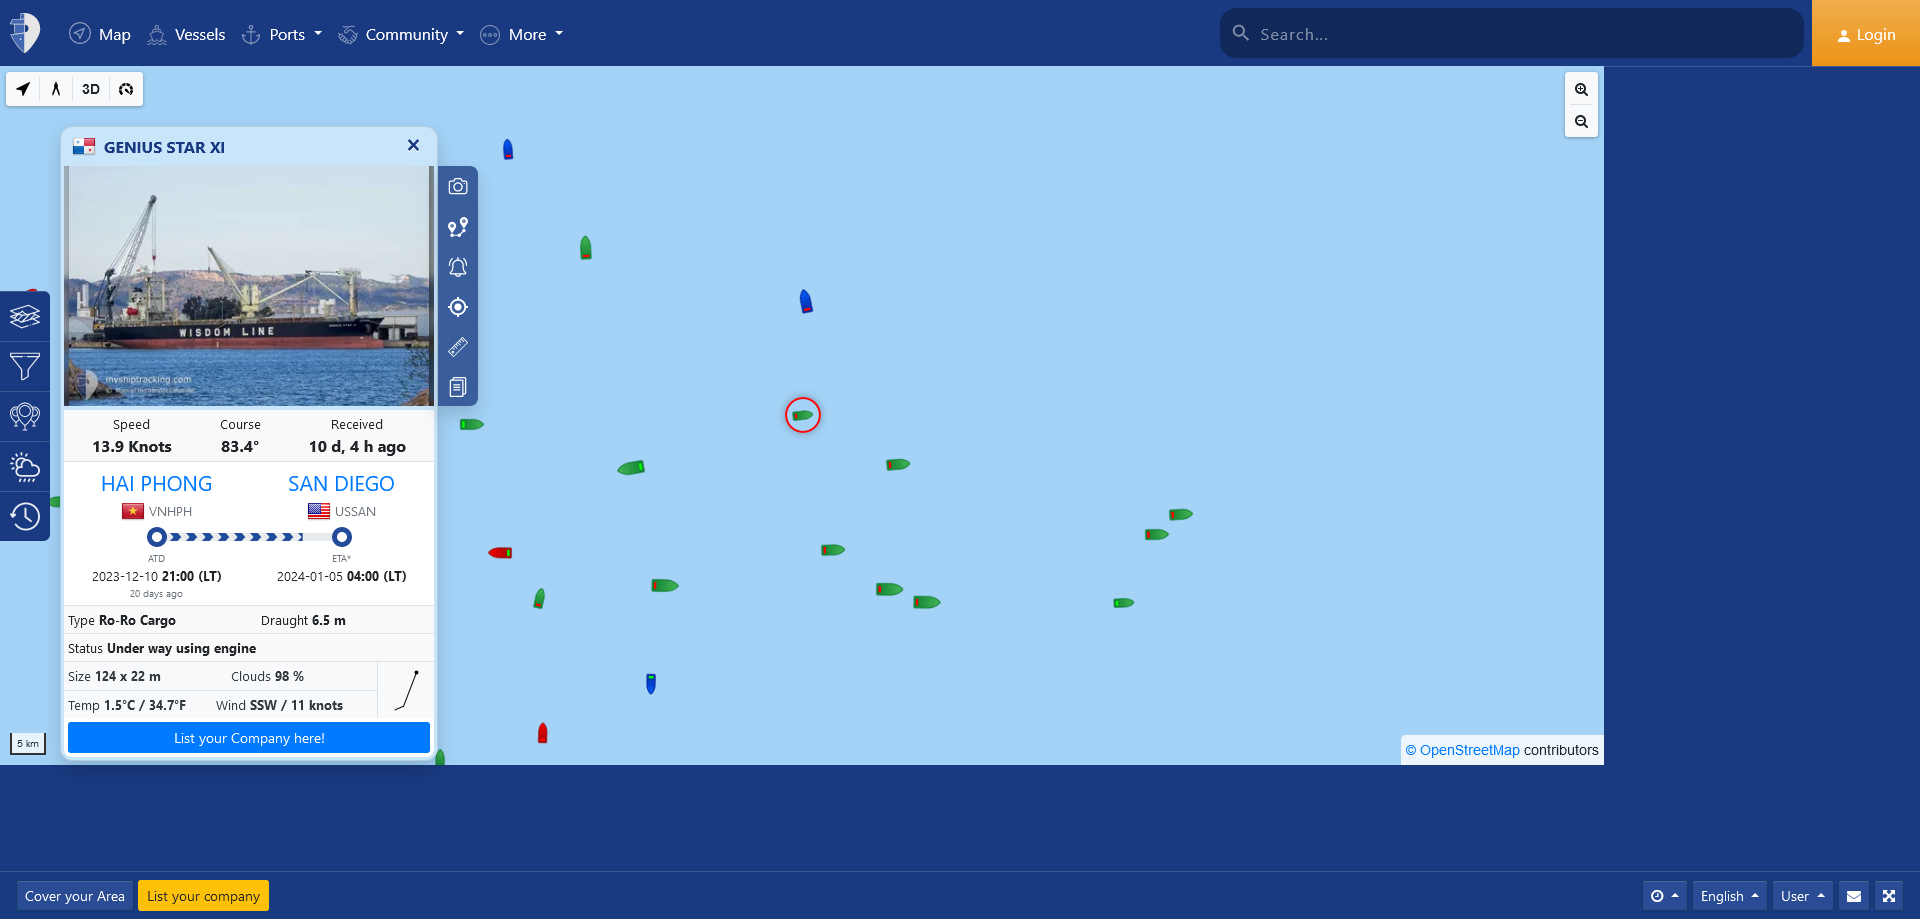
Task: Click the 5 km scale indicator
Action: click(x=28, y=744)
